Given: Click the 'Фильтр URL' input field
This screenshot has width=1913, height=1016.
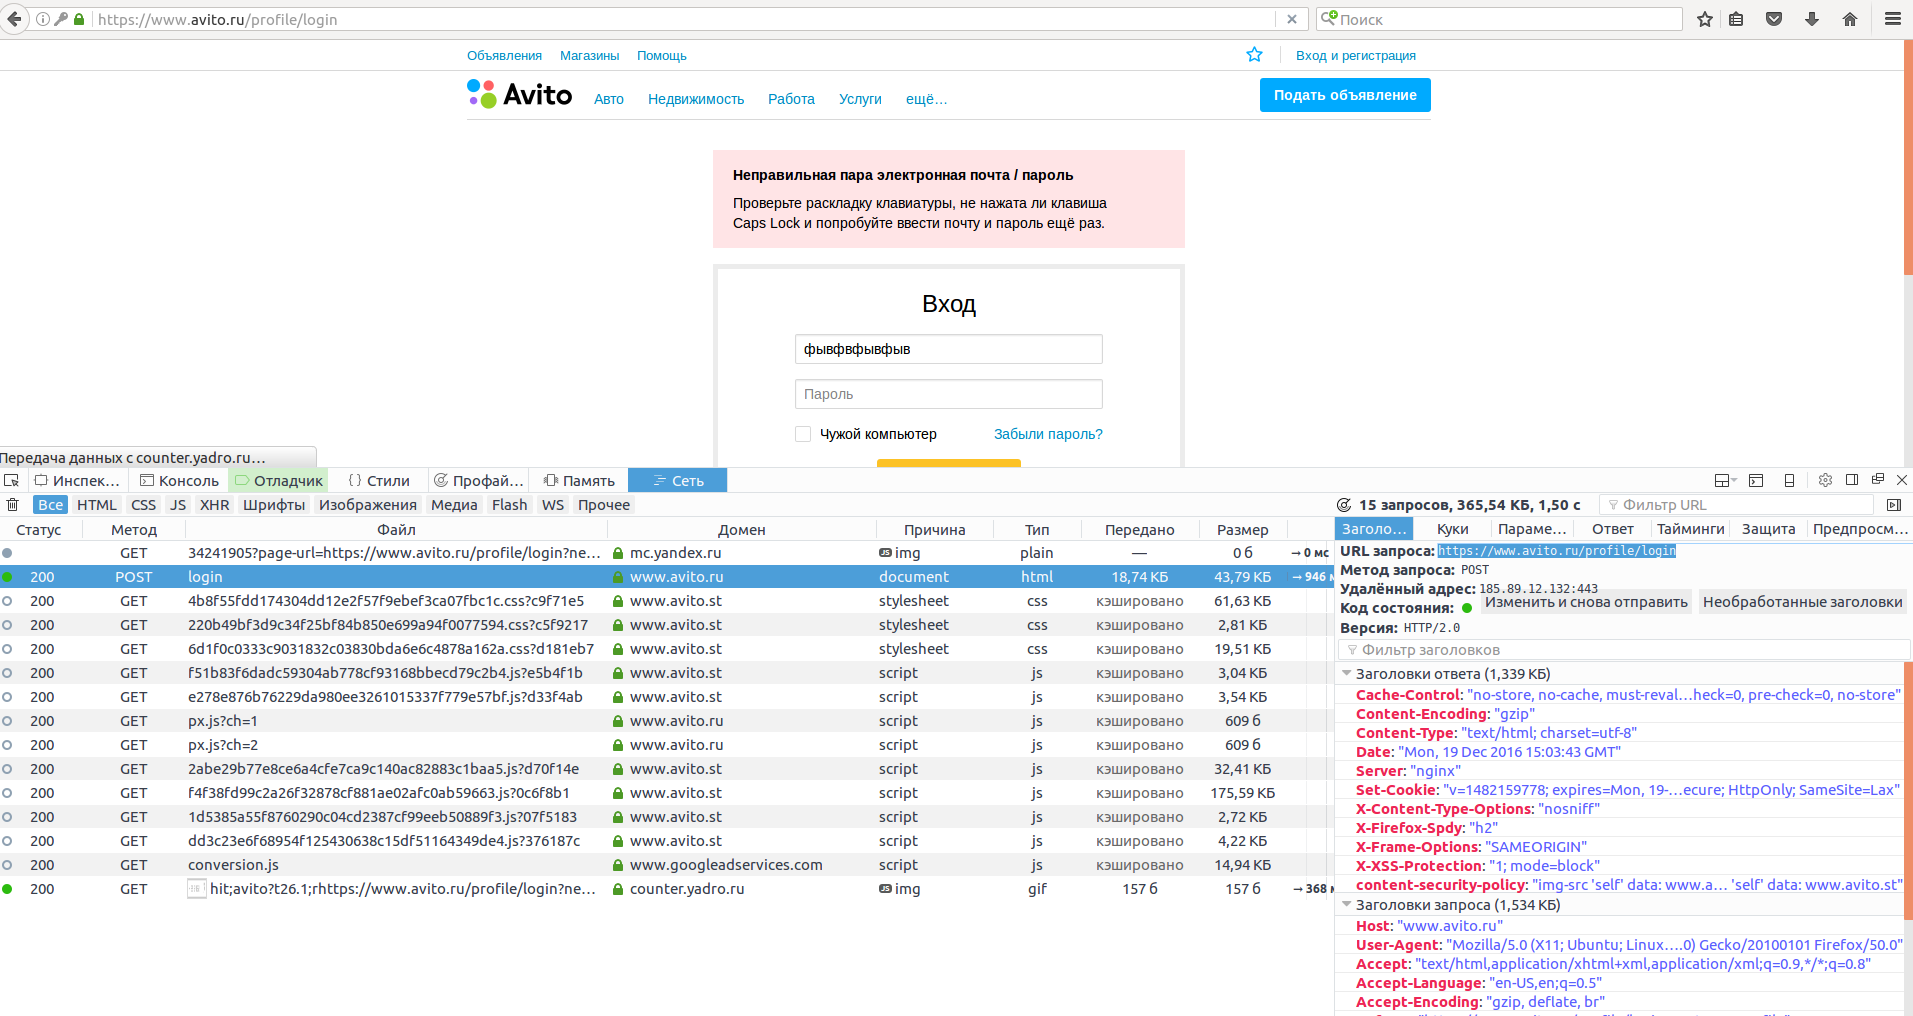Looking at the screenshot, I should click(1736, 505).
